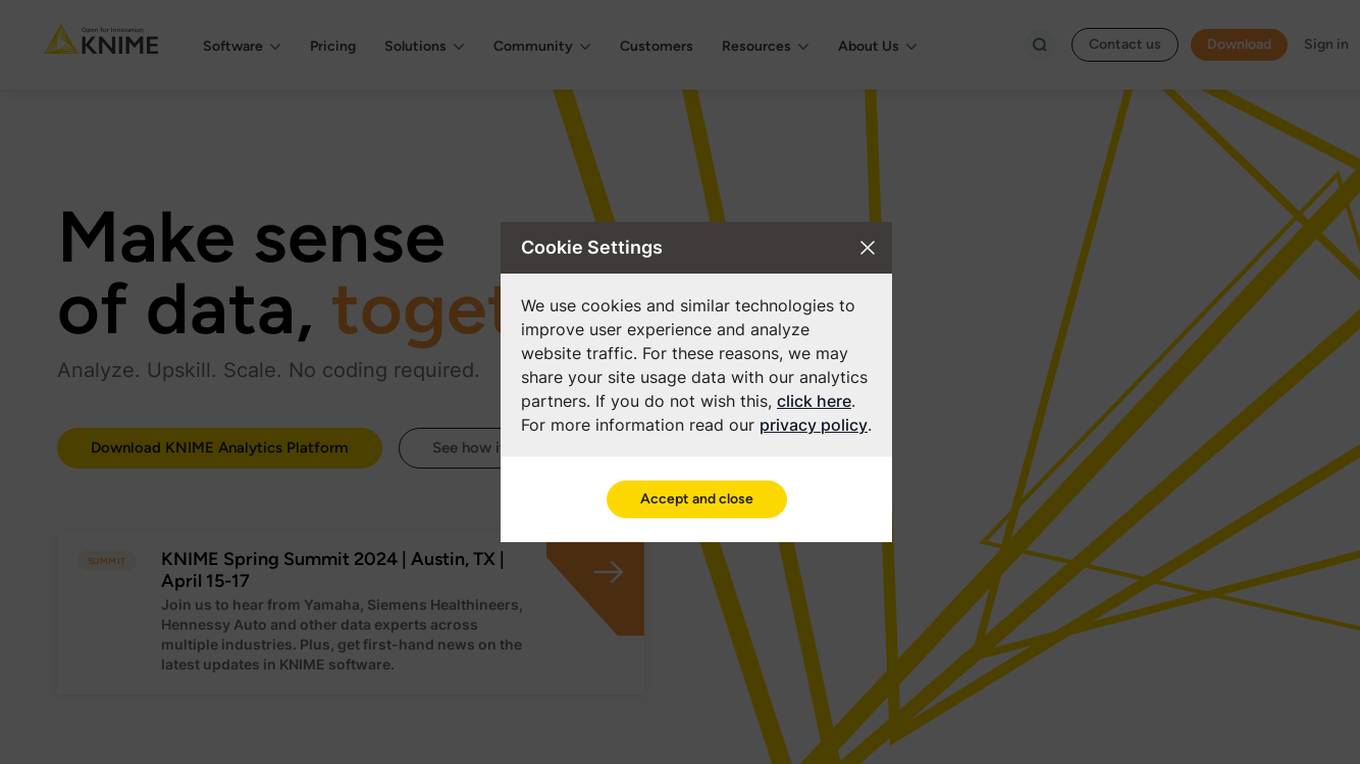This screenshot has height=764, width=1360.
Task: Open the Community menu label
Action: pyautogui.click(x=532, y=46)
